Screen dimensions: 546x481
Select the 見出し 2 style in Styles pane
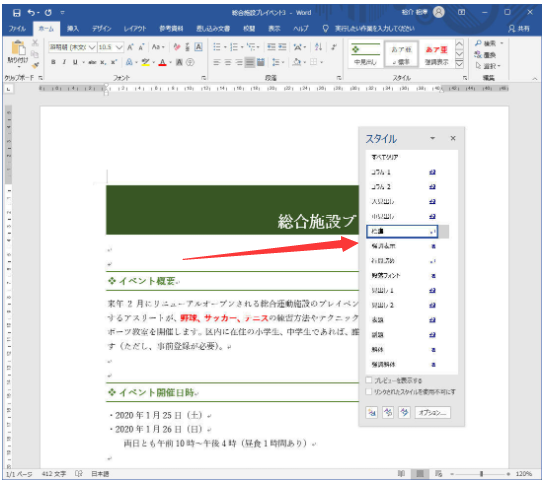tap(407, 305)
